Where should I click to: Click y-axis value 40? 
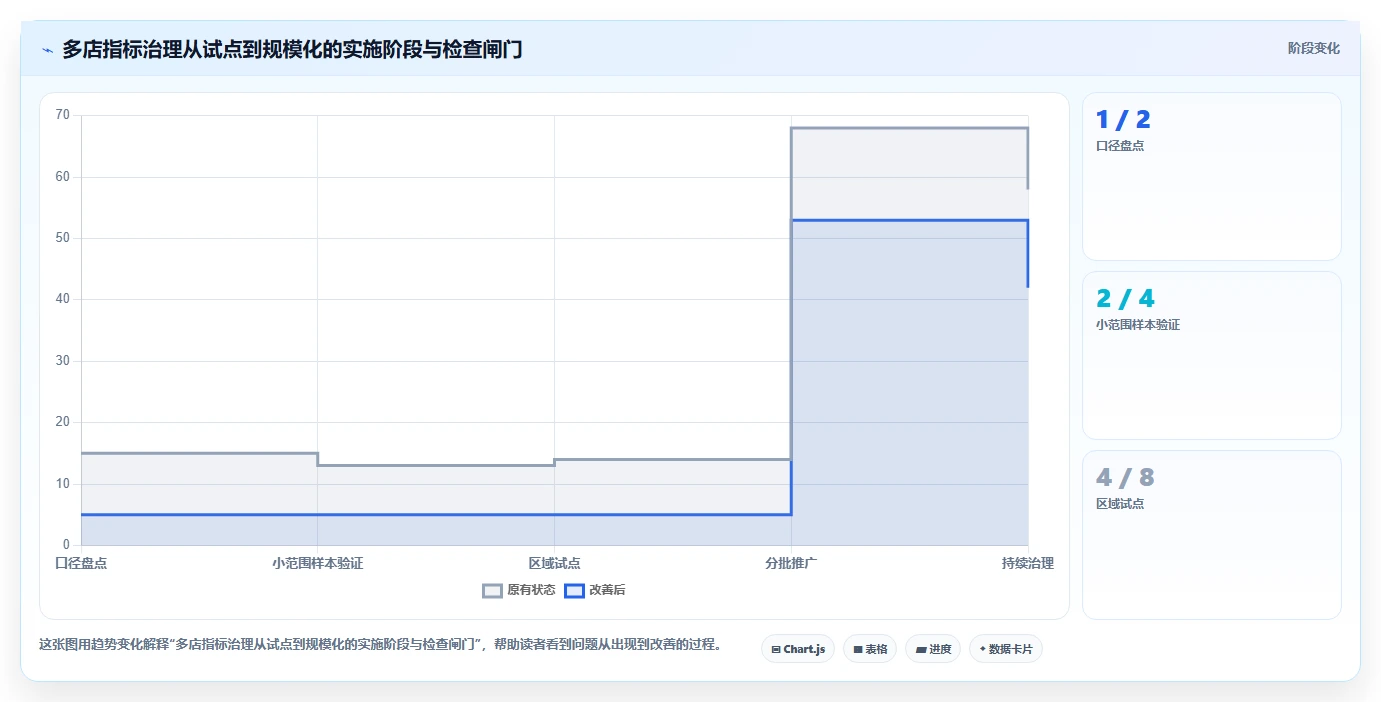pyautogui.click(x=63, y=299)
